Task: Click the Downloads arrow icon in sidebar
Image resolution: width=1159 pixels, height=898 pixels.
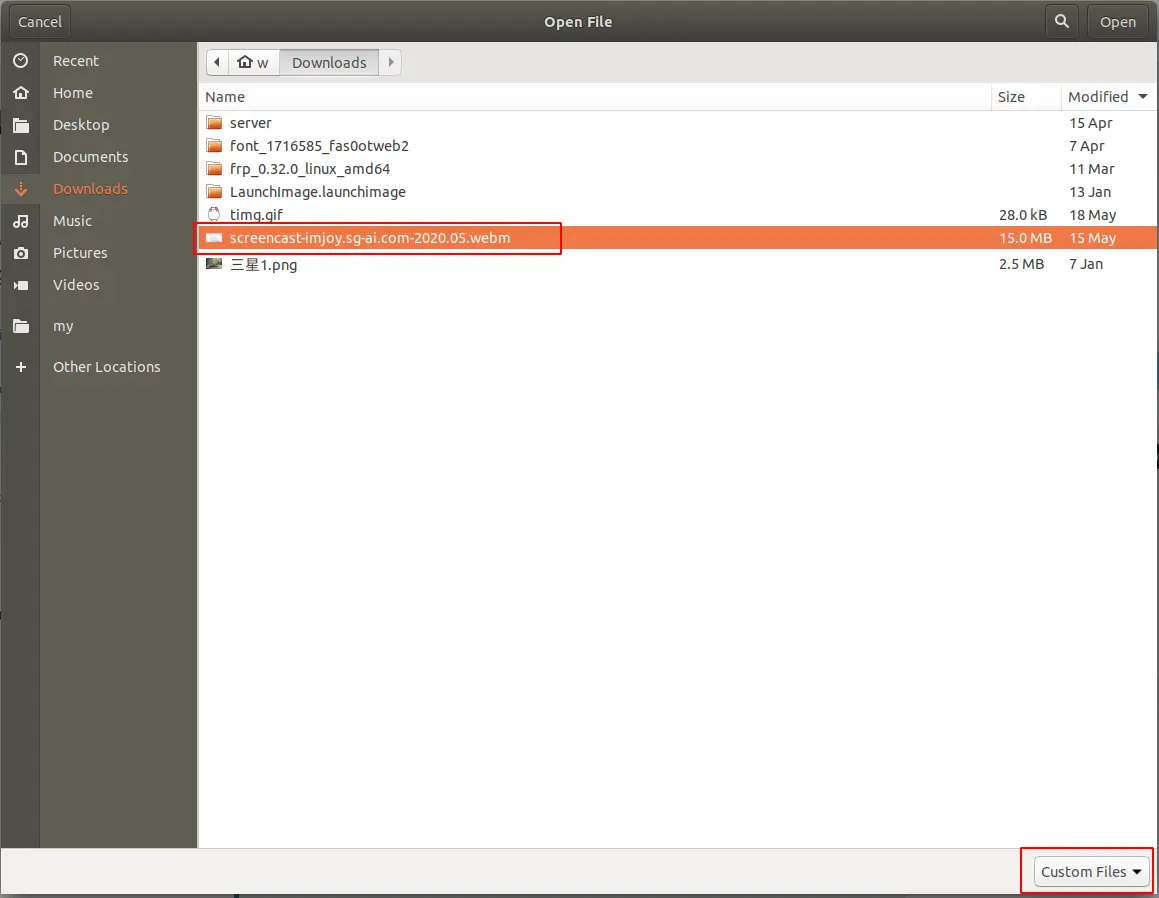Action: (x=21, y=189)
